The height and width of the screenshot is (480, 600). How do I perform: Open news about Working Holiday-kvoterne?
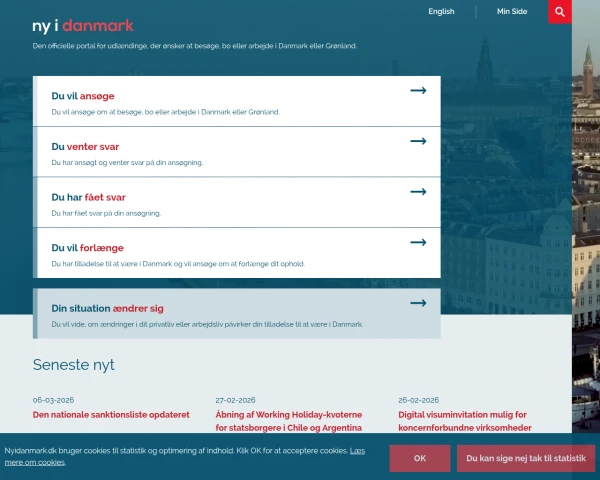[289, 421]
